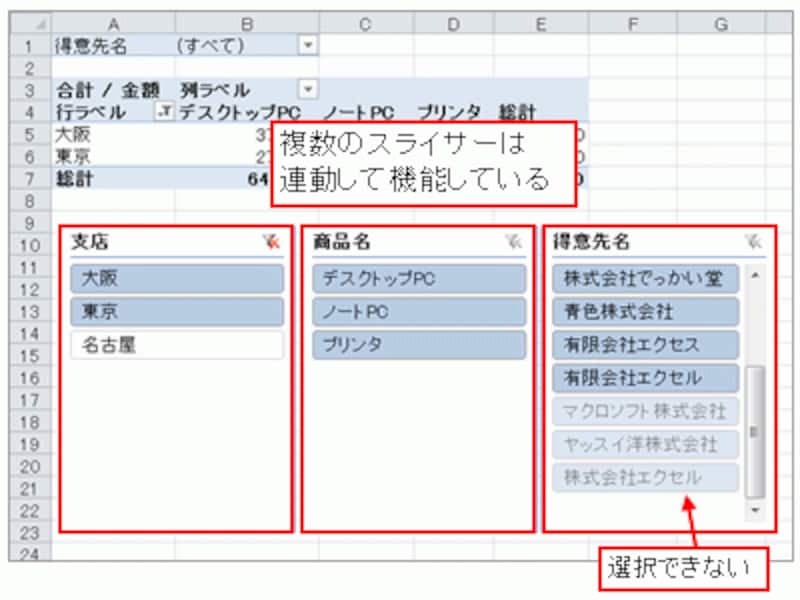
Task: Toggle プリンタ in the 商品名 slicer
Action: click(x=419, y=345)
